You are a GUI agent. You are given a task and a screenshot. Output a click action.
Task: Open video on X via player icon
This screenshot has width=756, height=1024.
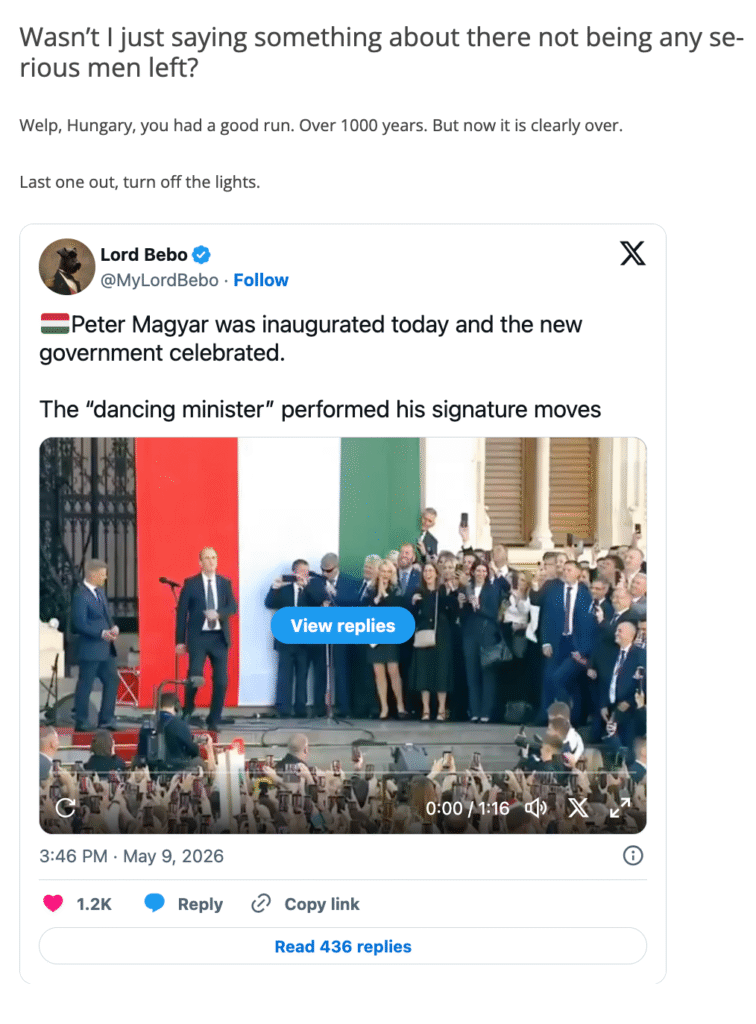coord(578,808)
